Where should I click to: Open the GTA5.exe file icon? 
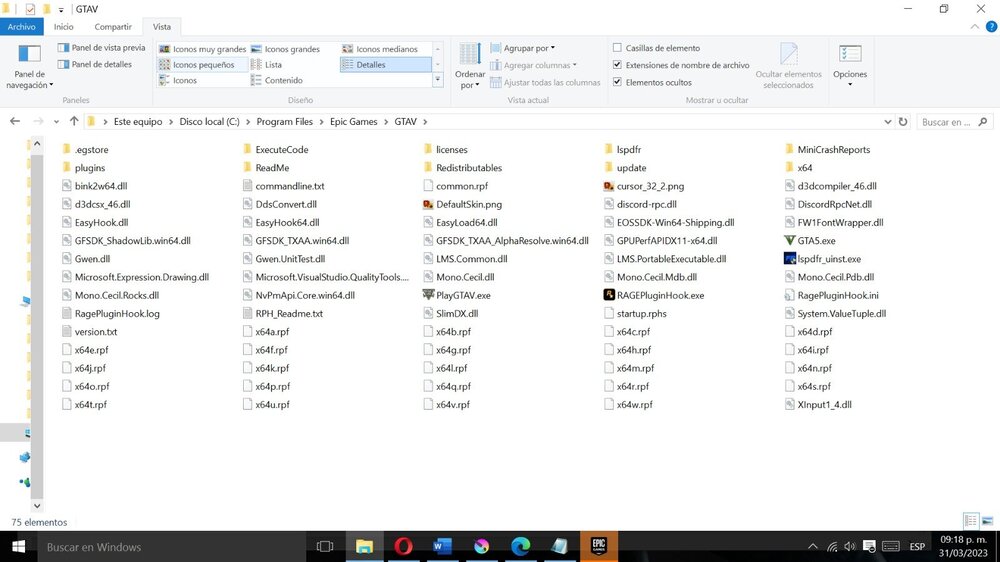[790, 240]
